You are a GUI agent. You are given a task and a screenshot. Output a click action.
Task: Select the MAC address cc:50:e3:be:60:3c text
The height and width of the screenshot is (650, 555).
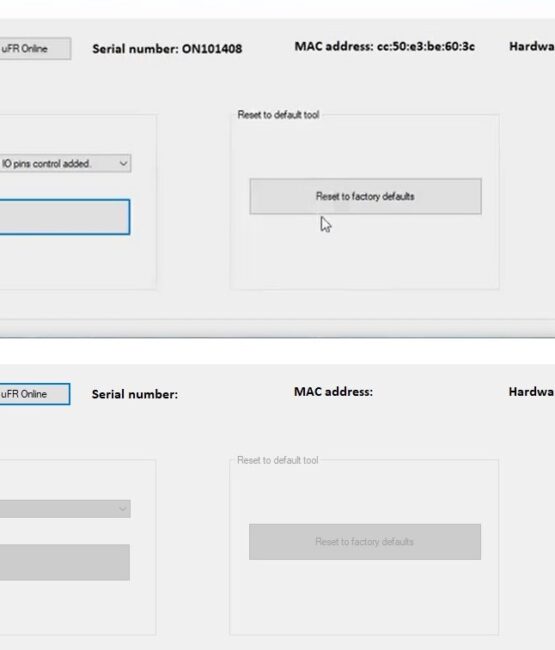click(x=385, y=46)
